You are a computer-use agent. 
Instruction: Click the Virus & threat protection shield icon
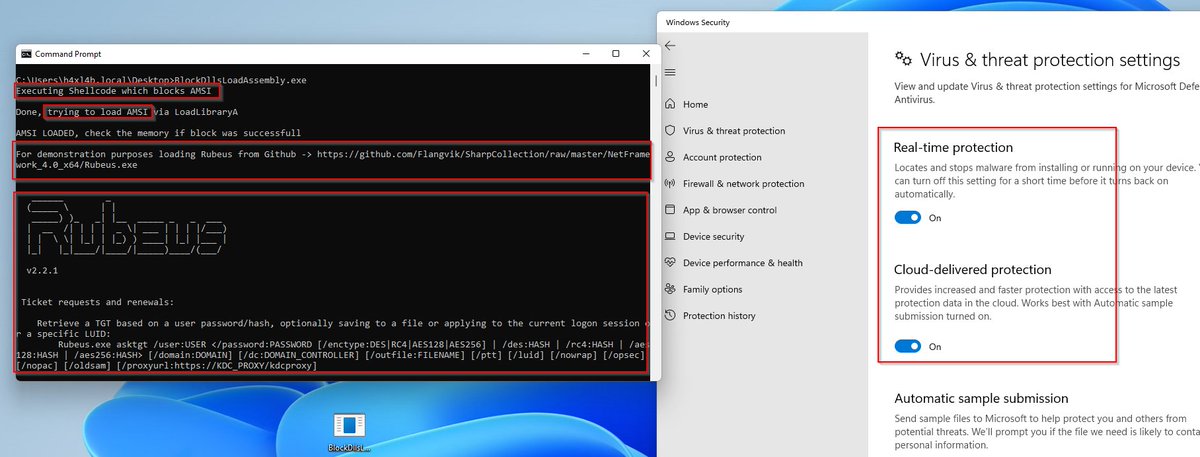click(670, 131)
